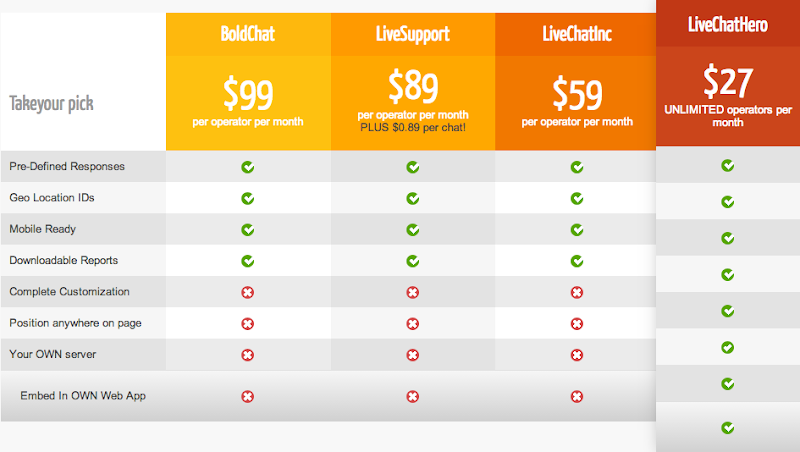Click BoldChat Downloadable Reports checkmark
The image size is (800, 452).
pyautogui.click(x=248, y=261)
